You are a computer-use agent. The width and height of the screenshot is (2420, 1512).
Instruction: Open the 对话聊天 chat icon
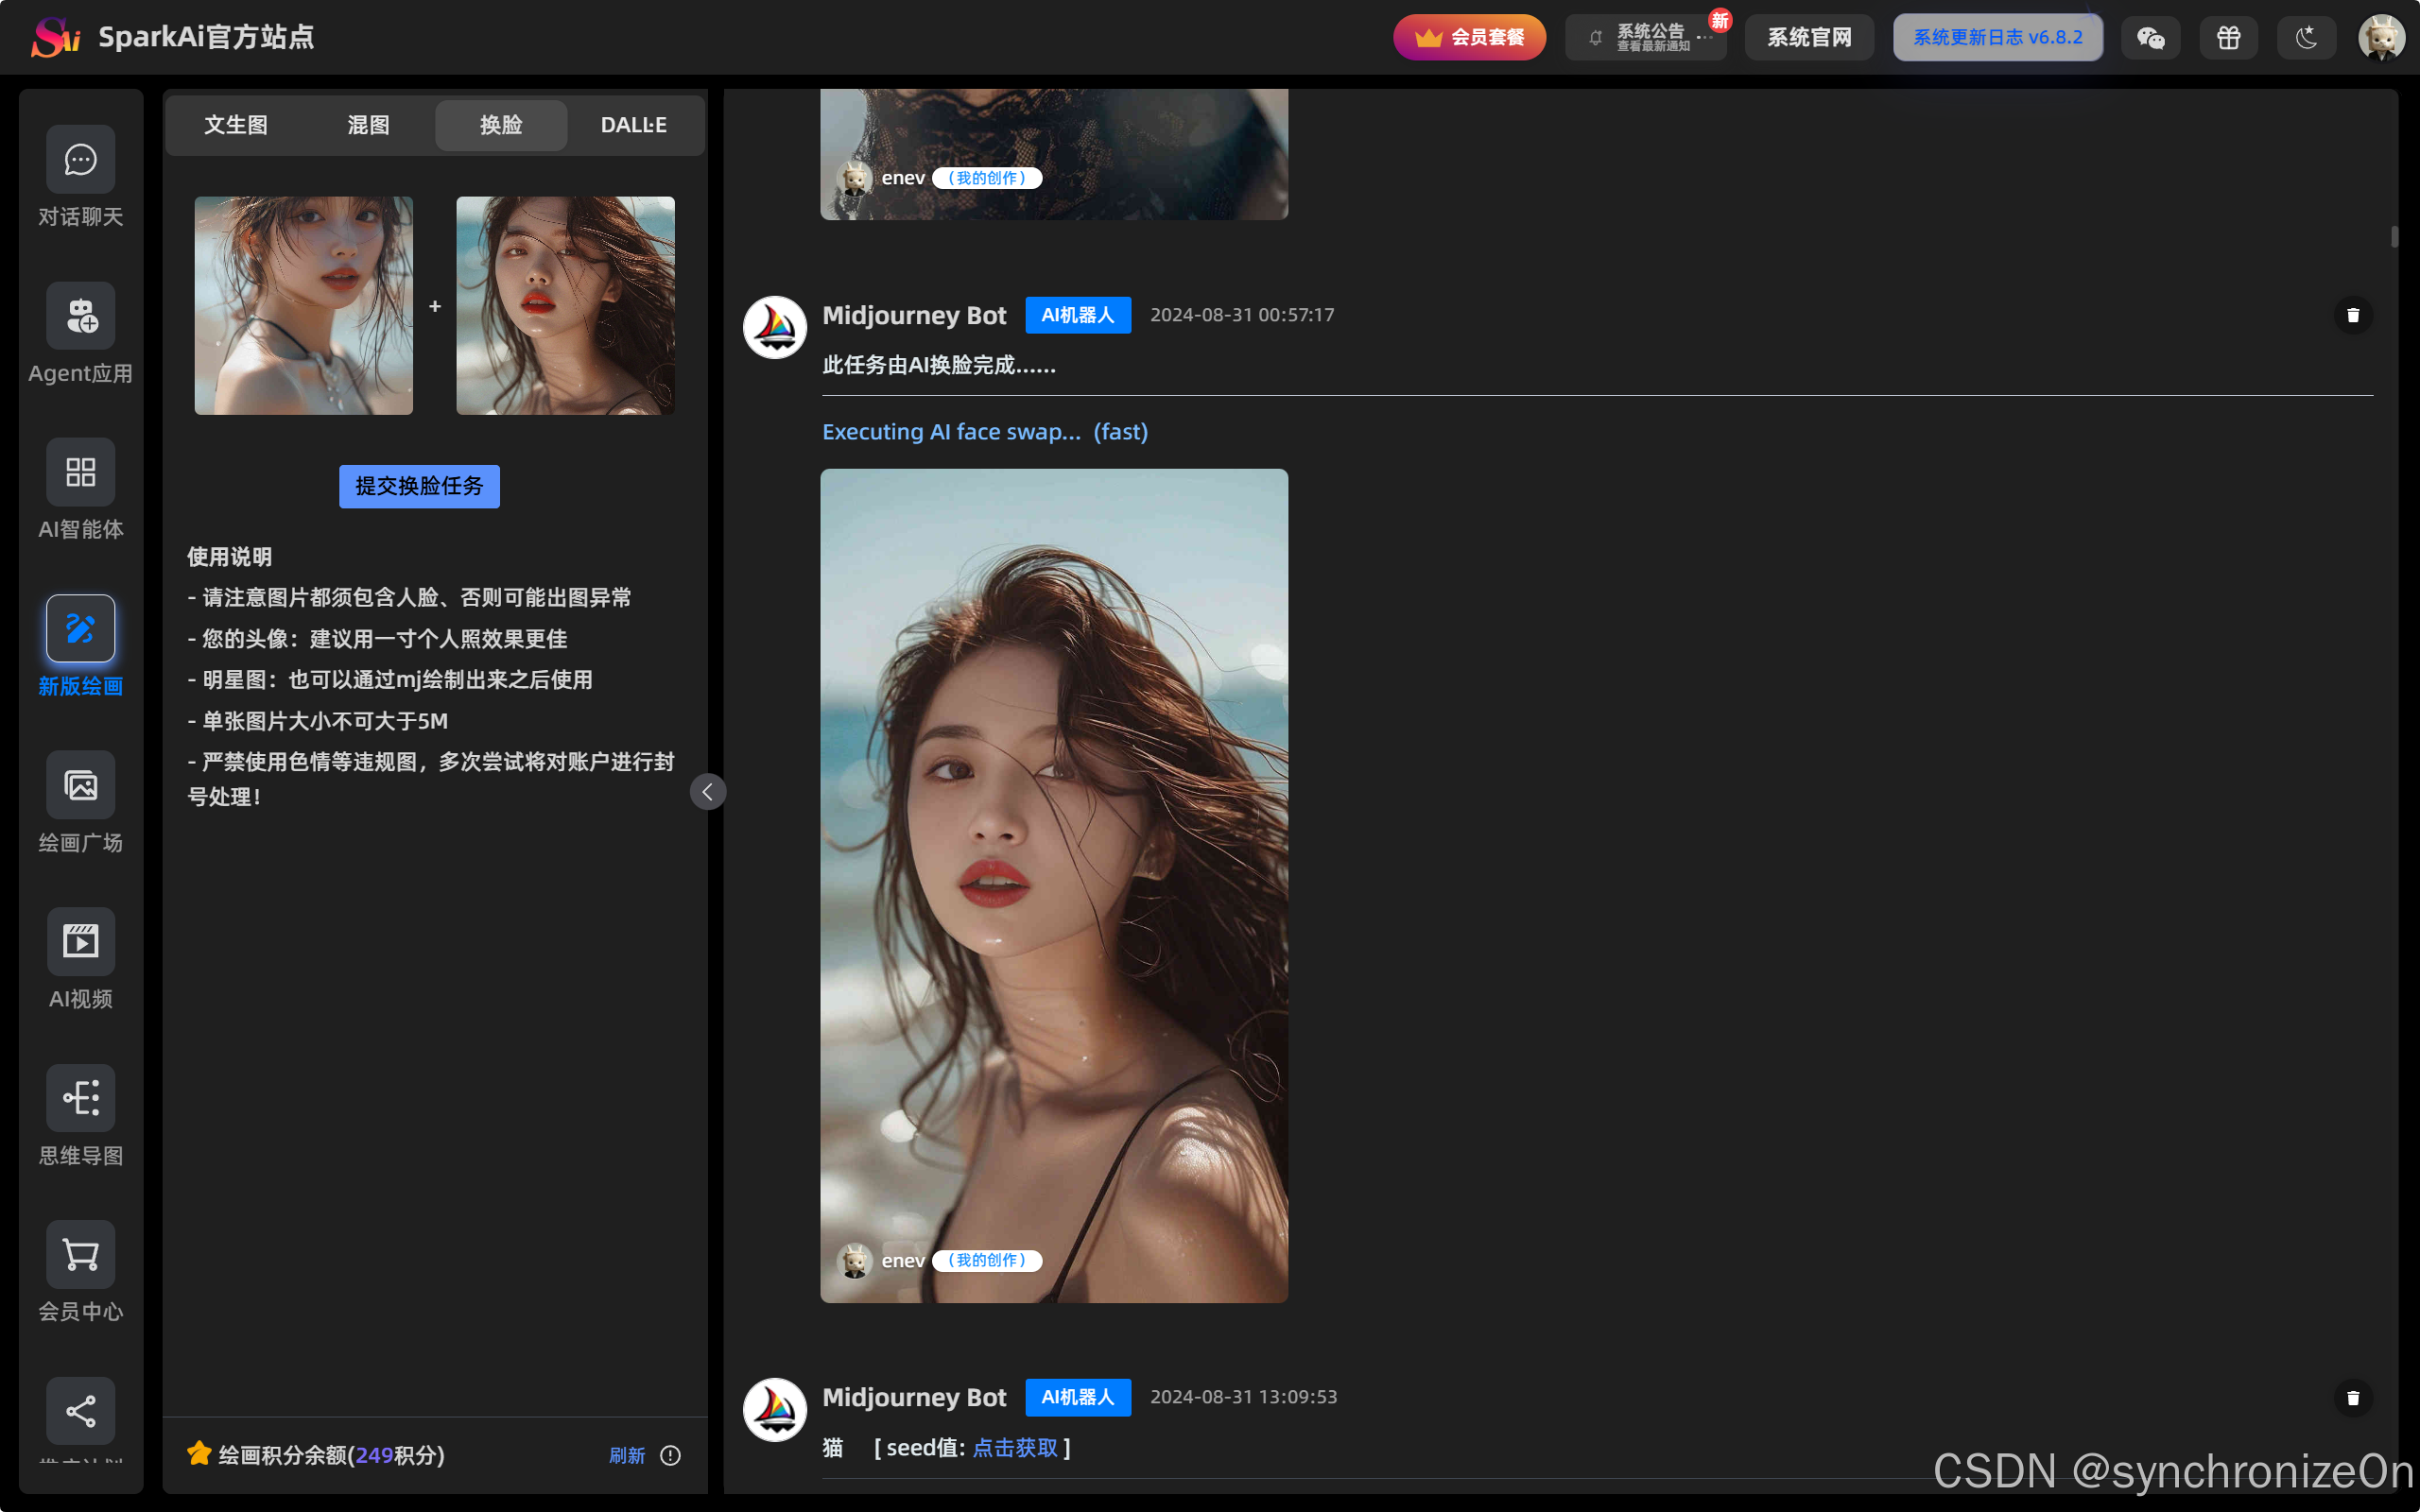pos(80,160)
